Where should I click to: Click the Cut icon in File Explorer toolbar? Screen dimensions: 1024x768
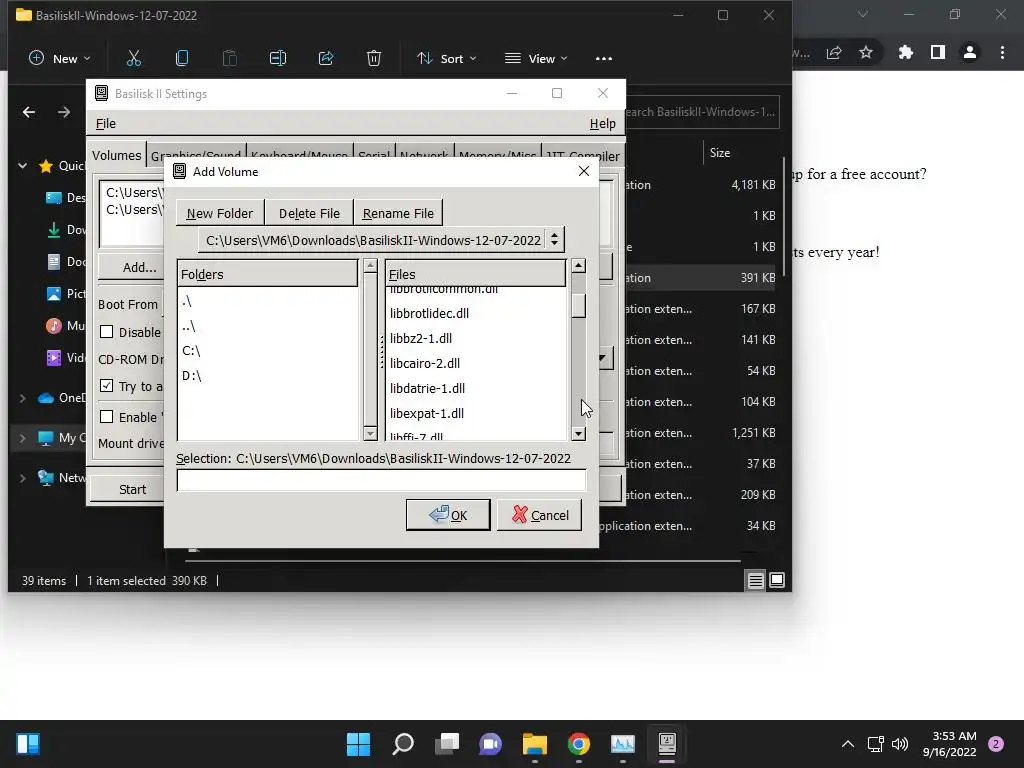pyautogui.click(x=134, y=58)
